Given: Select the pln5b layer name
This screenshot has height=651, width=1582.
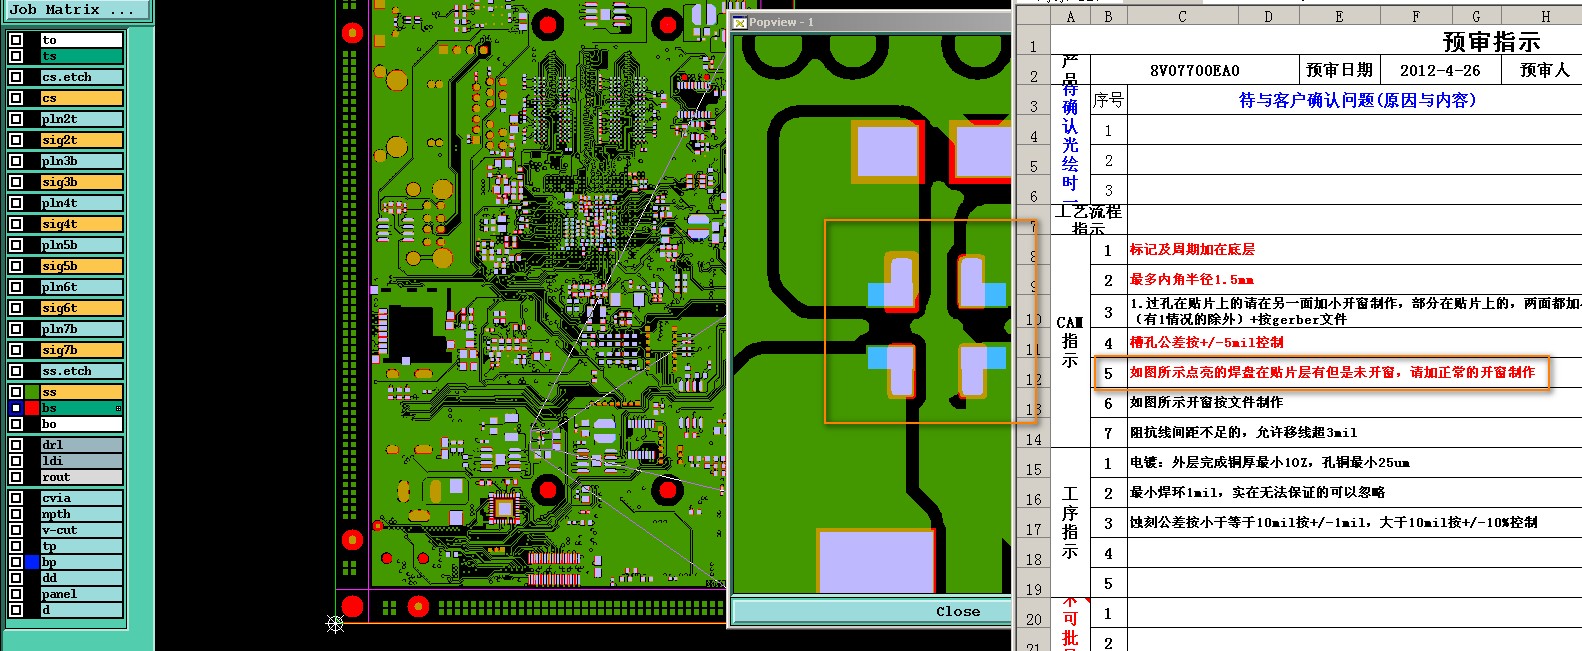Looking at the screenshot, I should pos(82,245).
